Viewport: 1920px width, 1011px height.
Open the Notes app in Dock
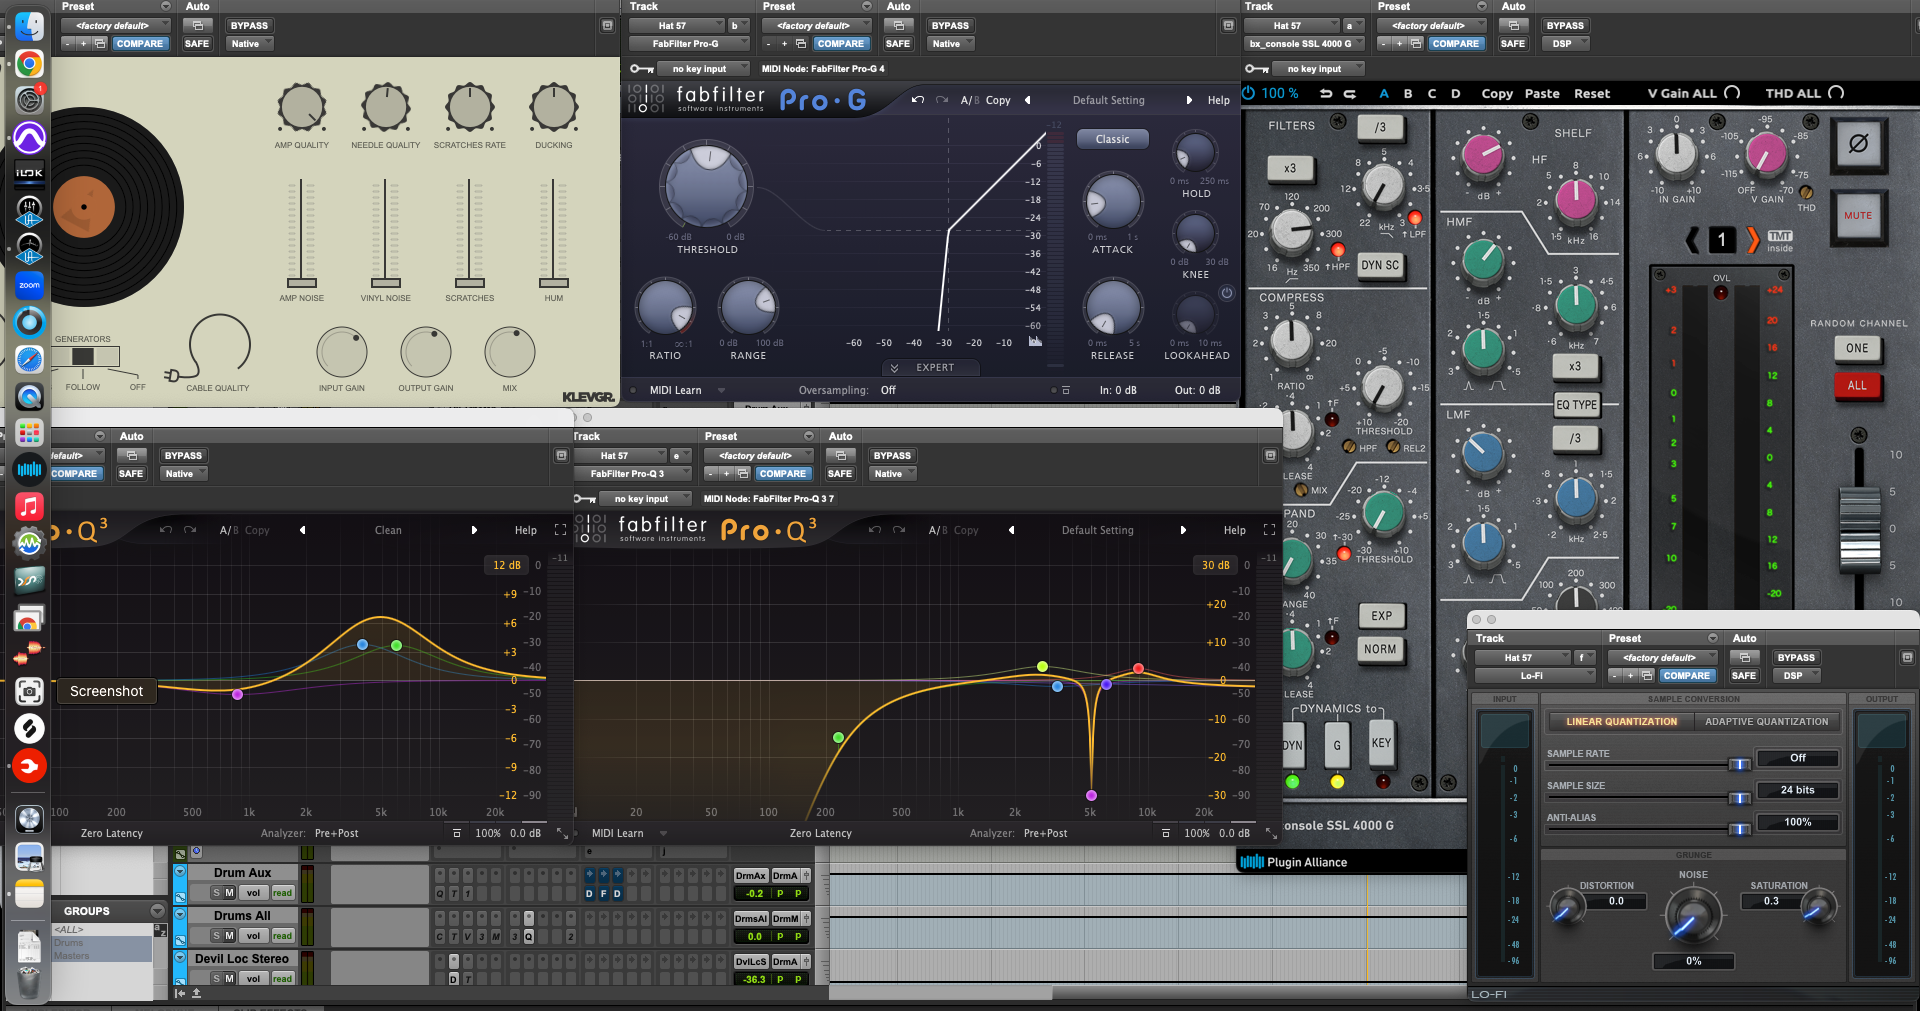[x=29, y=893]
